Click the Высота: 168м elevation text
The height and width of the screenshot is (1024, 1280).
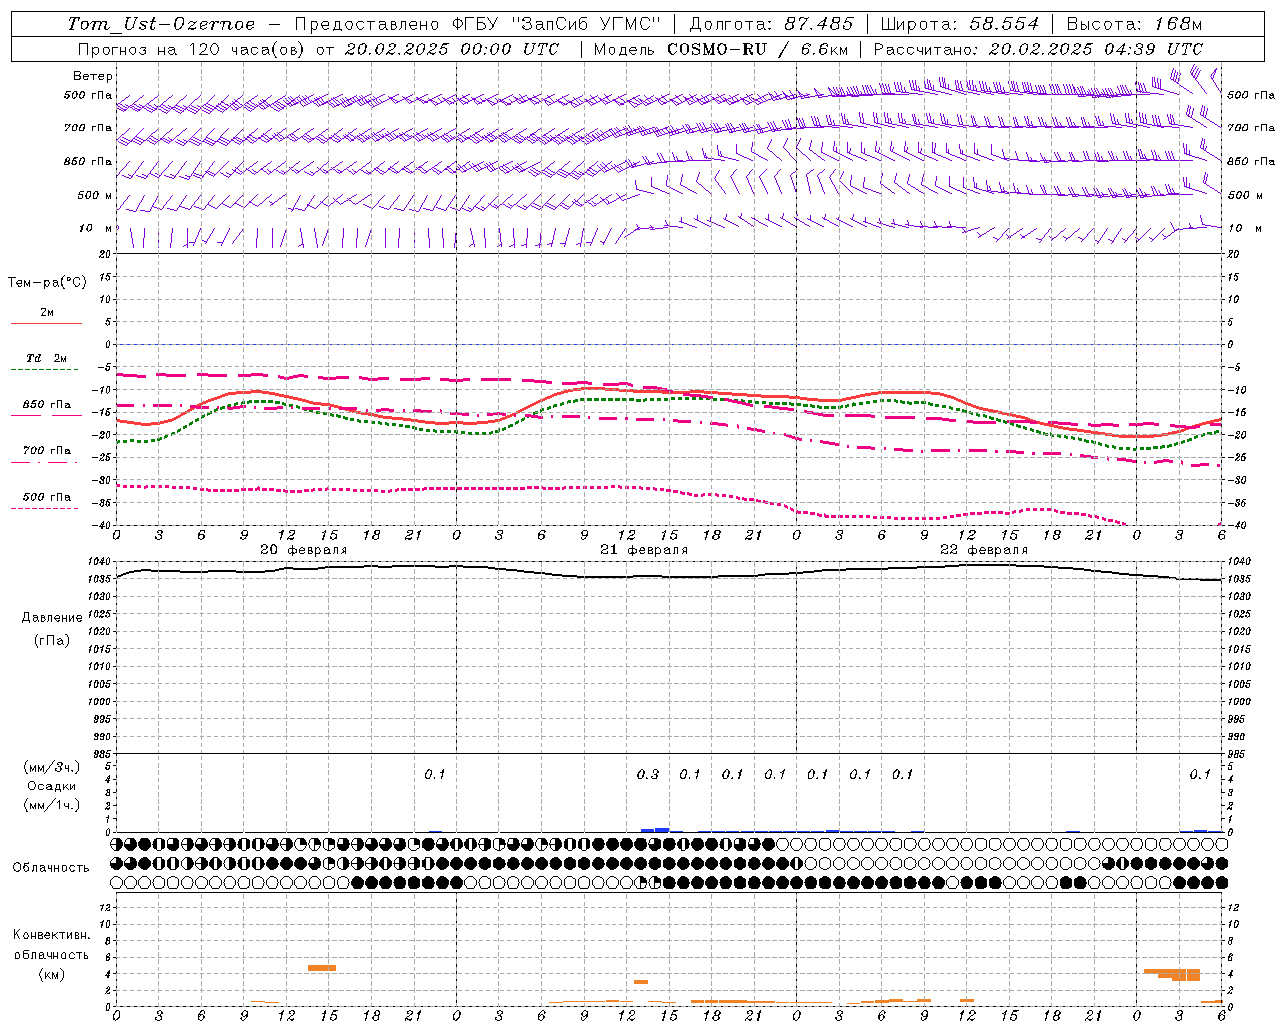[x=1134, y=24]
